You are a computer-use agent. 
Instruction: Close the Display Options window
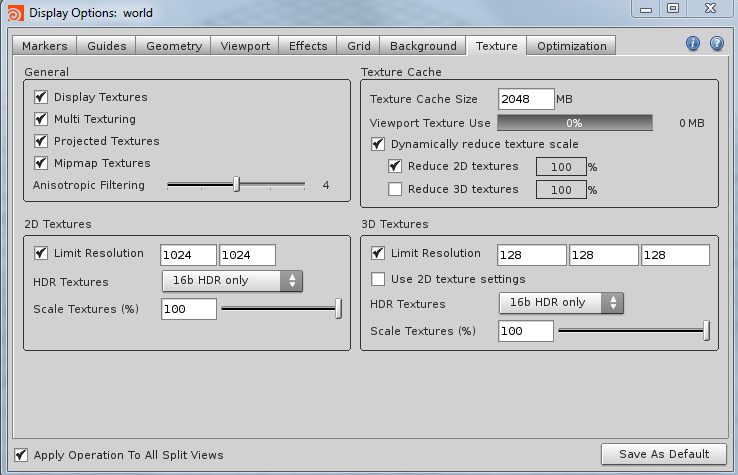pyautogui.click(x=710, y=8)
